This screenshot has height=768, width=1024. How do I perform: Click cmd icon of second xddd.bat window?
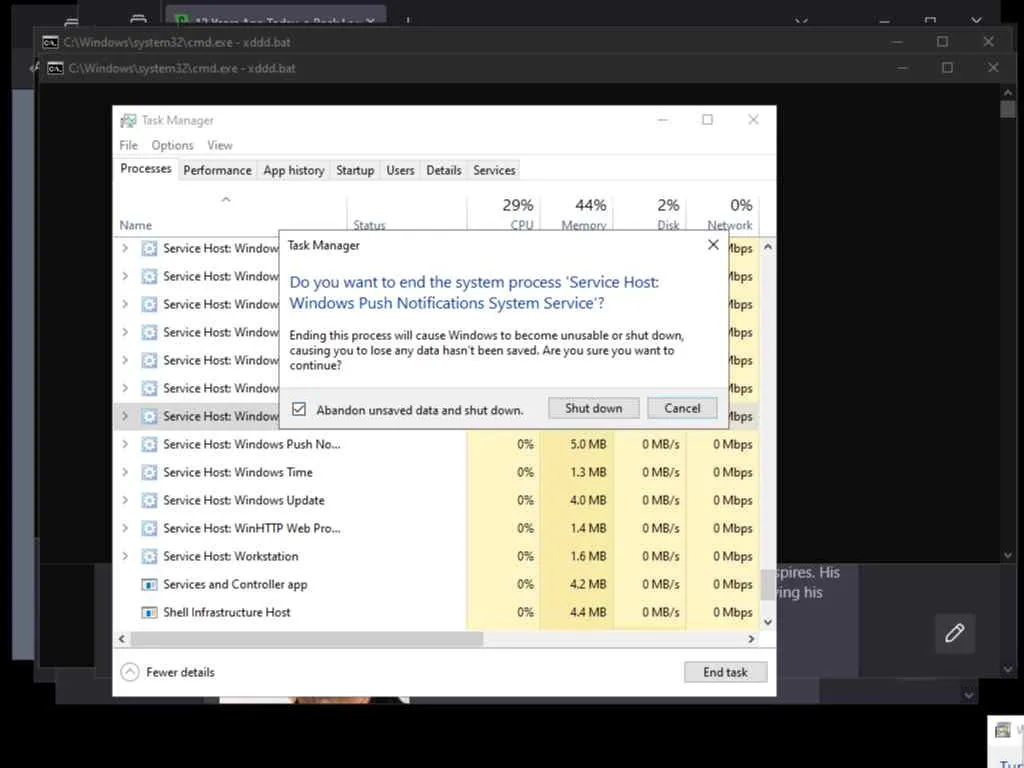click(x=56, y=68)
